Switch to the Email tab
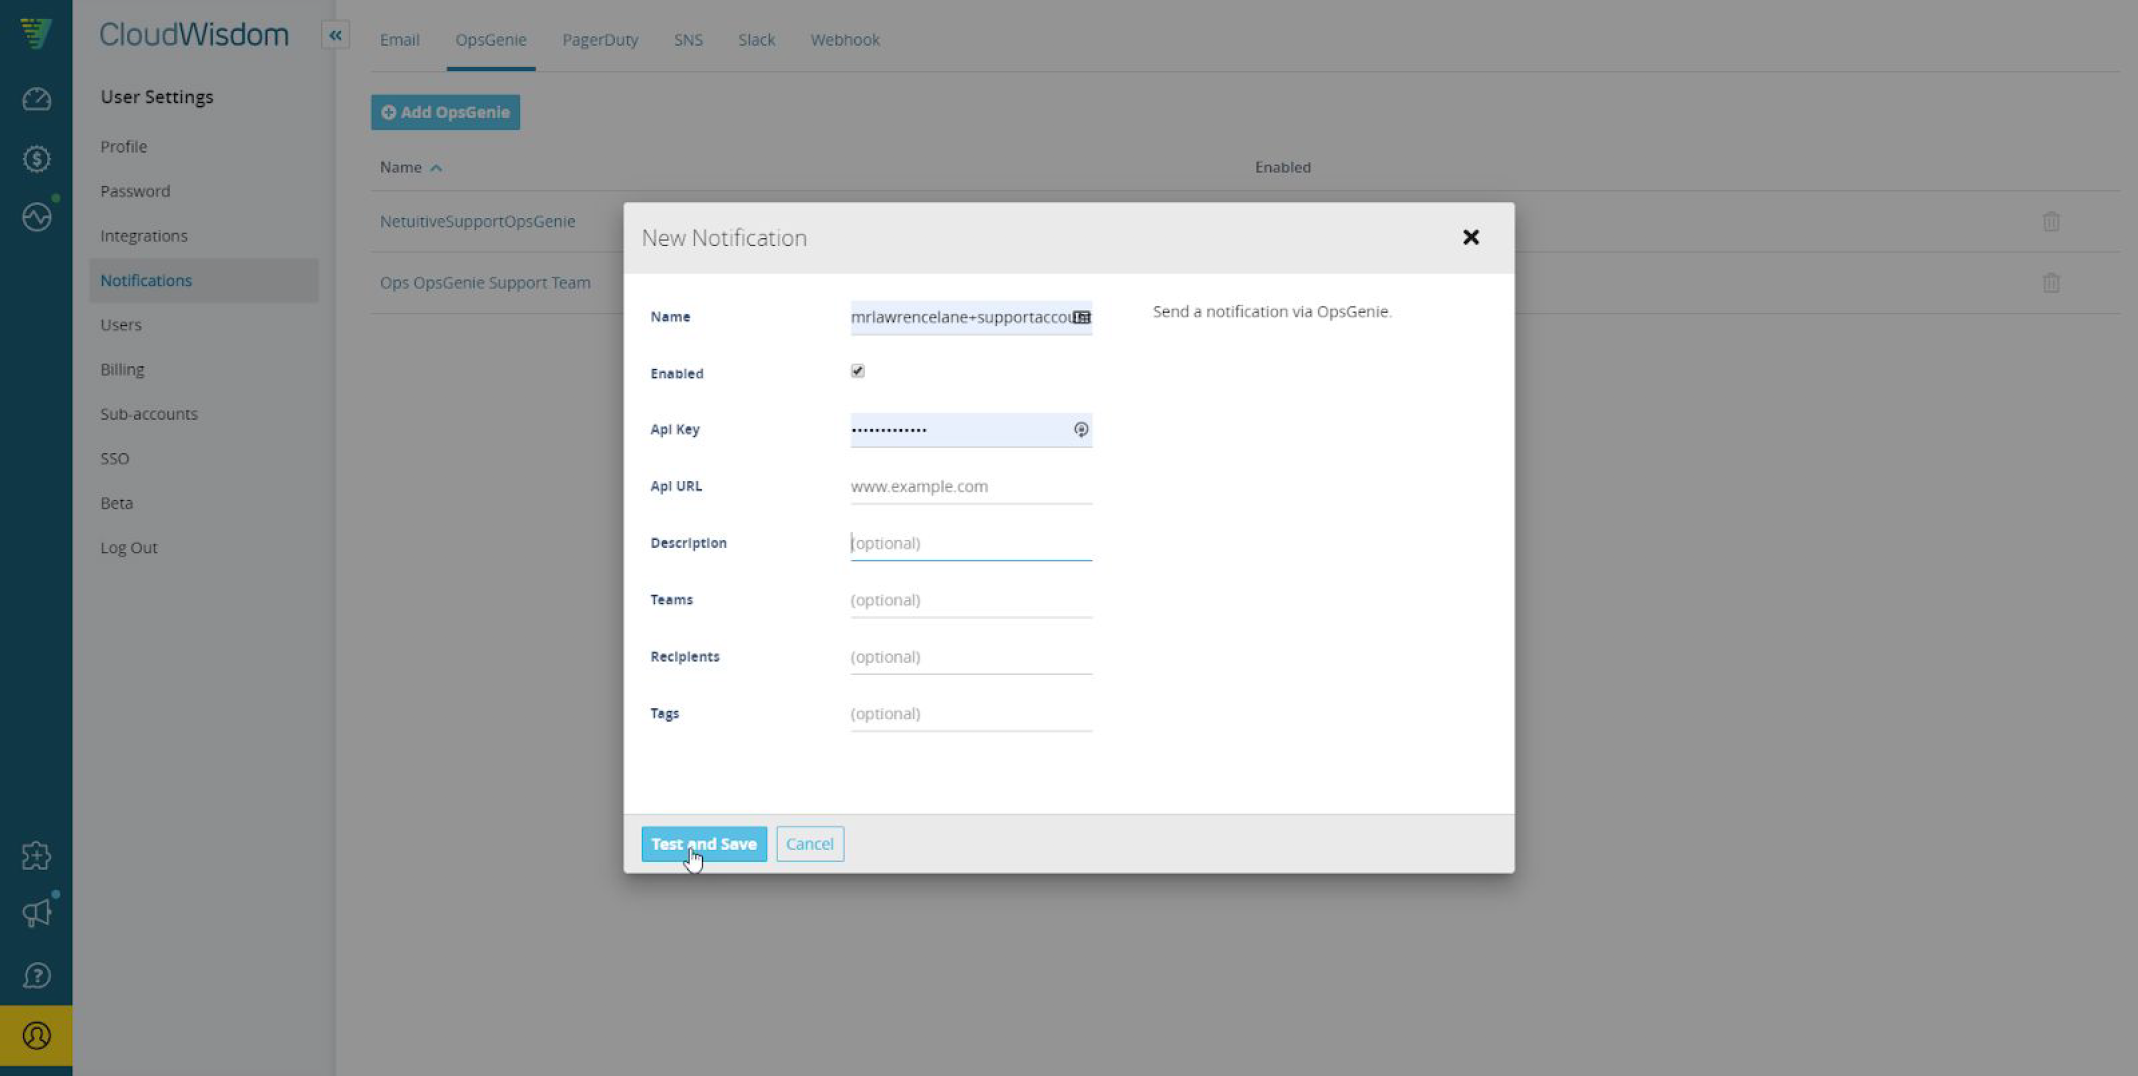2138x1076 pixels. pyautogui.click(x=399, y=40)
